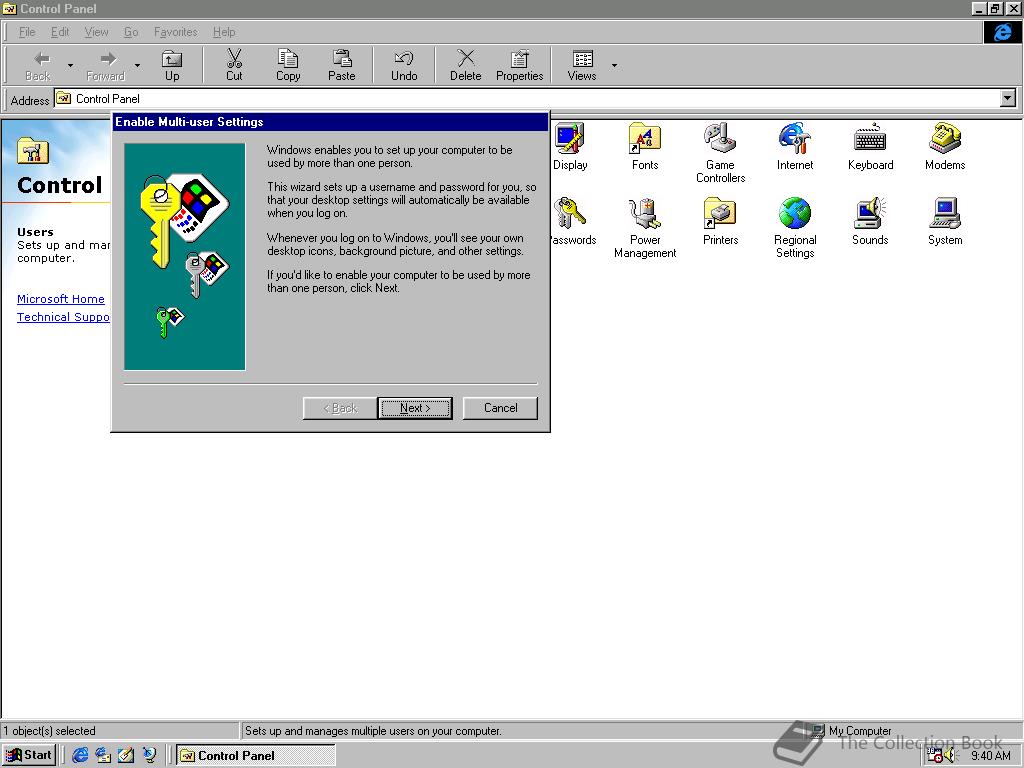Click the Control Panel window title icon

10,8
